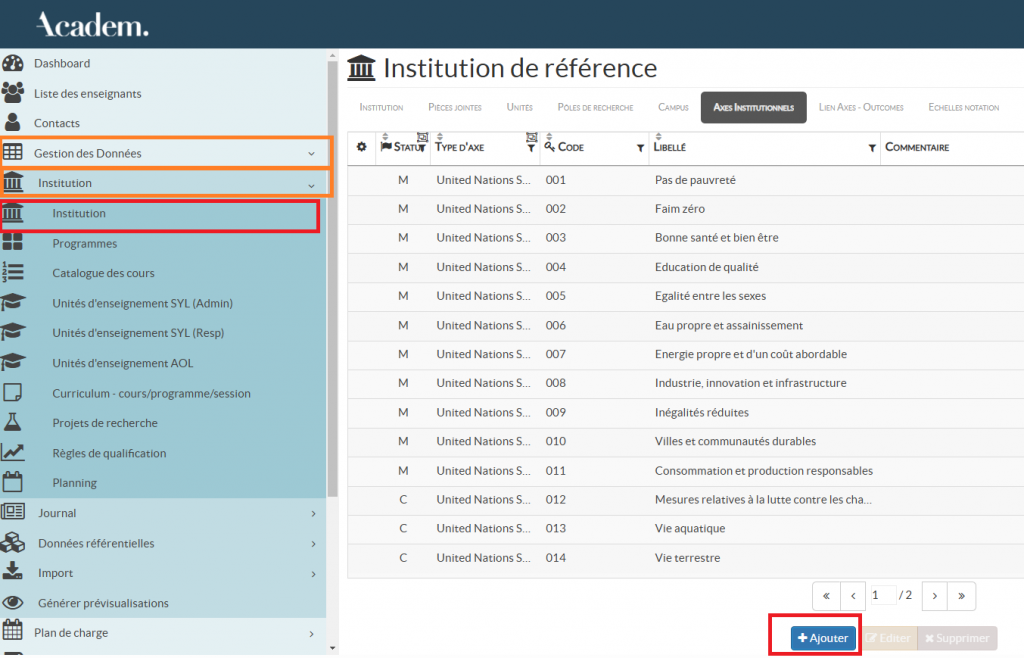Collapse the Gestion des Données section

312,154
